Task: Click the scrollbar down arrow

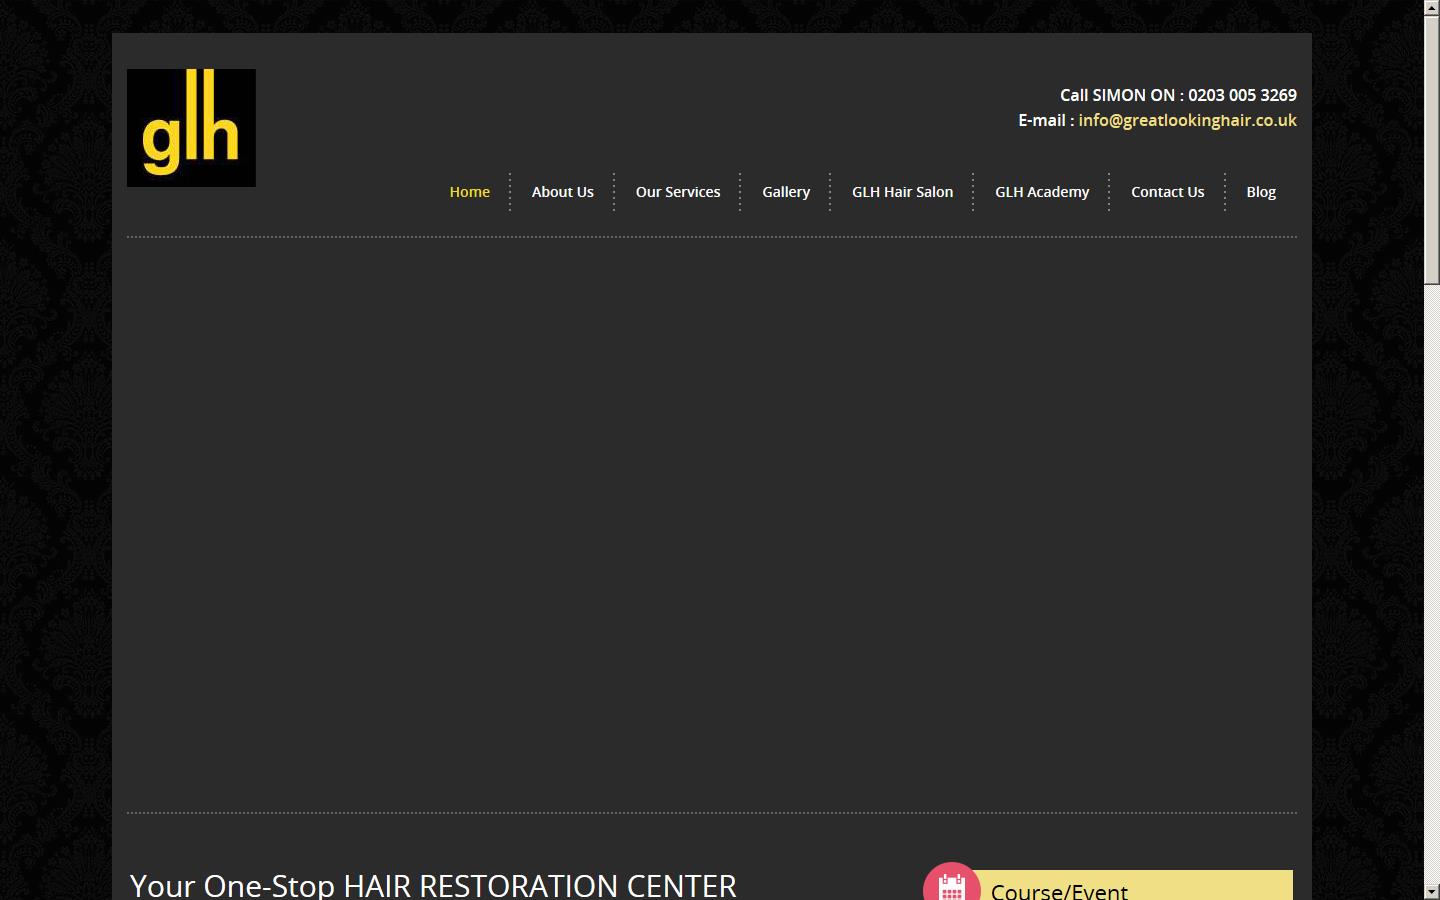Action: [1431, 891]
